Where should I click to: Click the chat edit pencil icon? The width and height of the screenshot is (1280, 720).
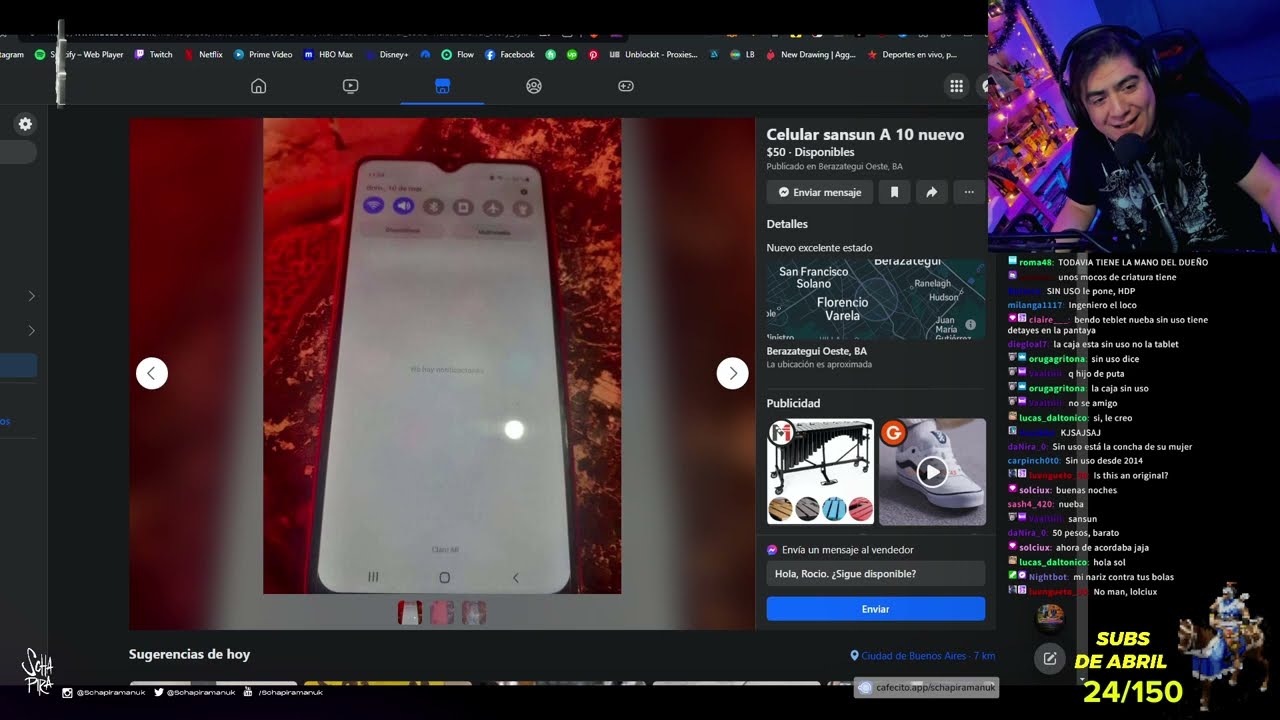[1050, 658]
